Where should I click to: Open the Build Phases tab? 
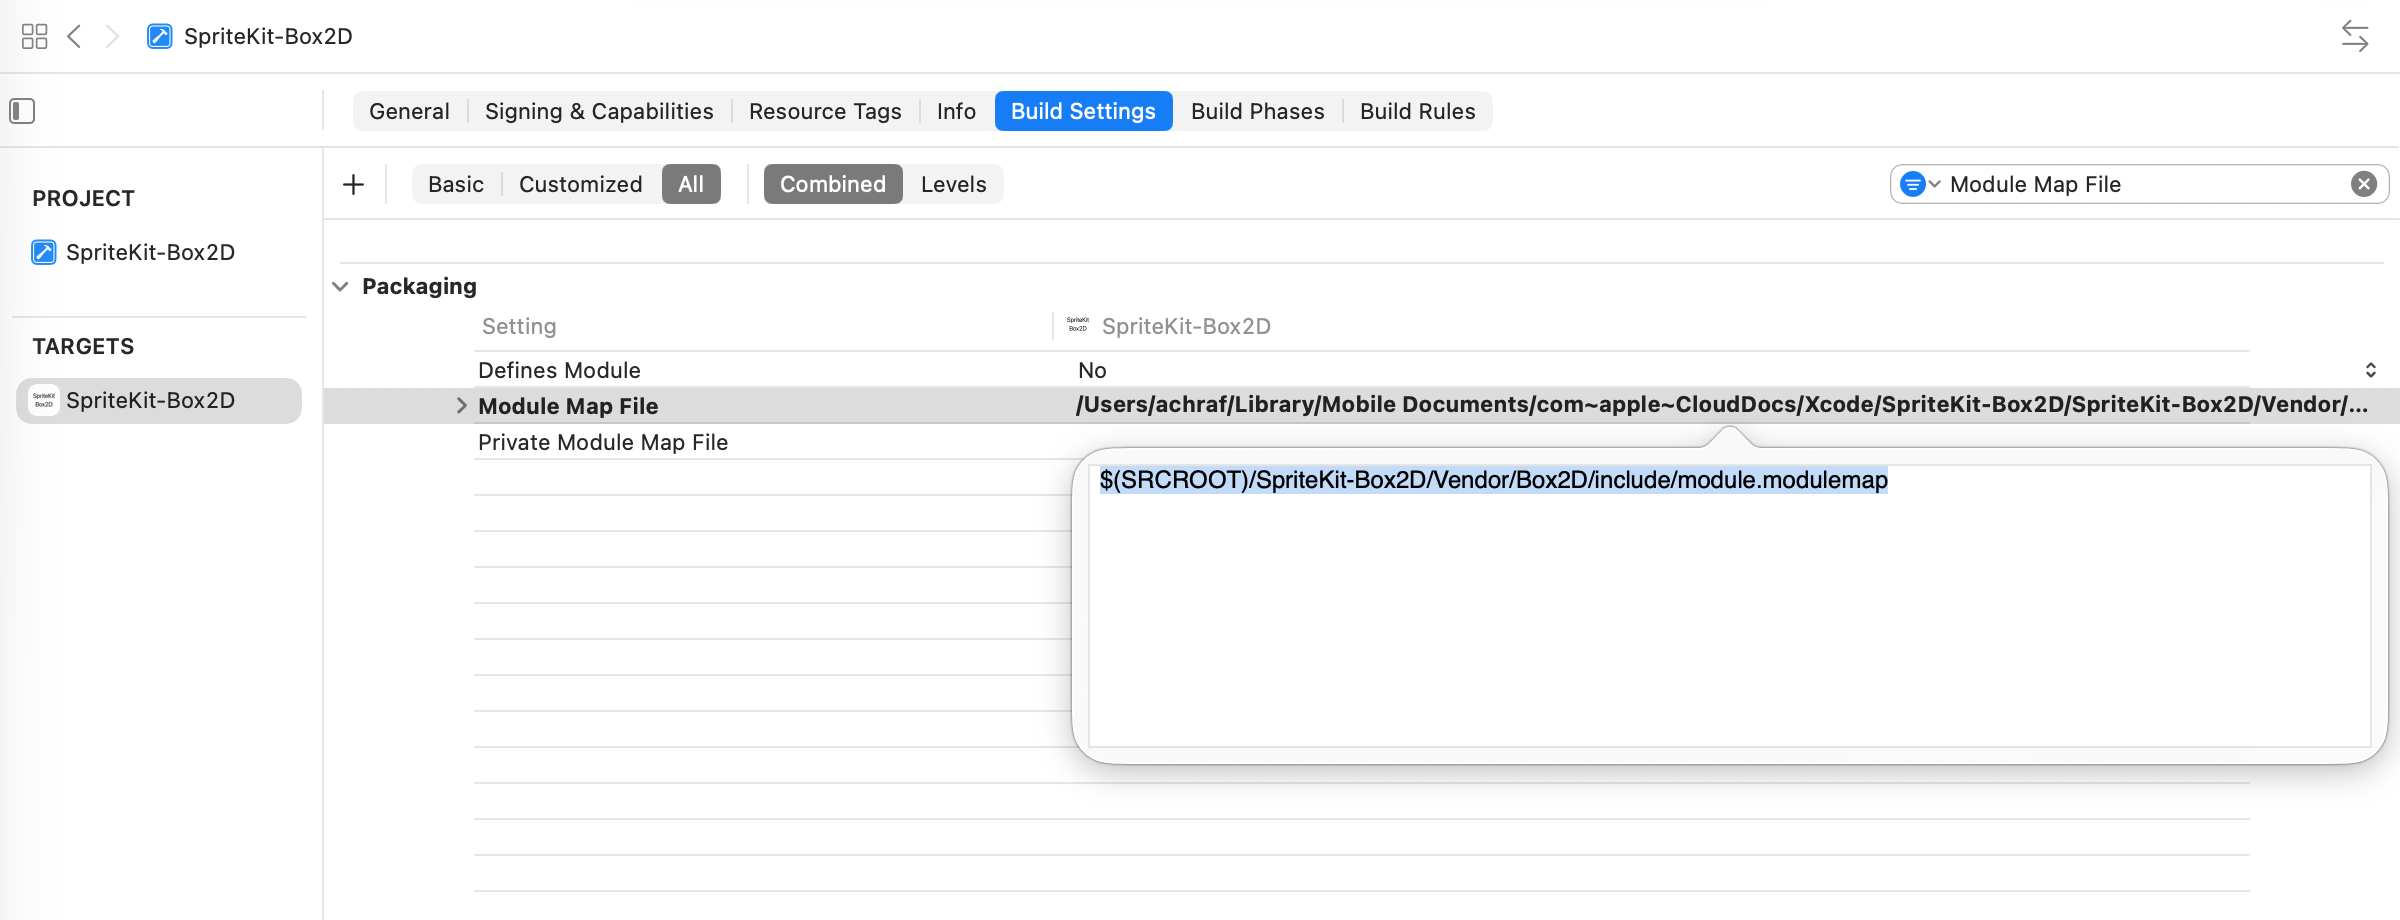[x=1257, y=111]
